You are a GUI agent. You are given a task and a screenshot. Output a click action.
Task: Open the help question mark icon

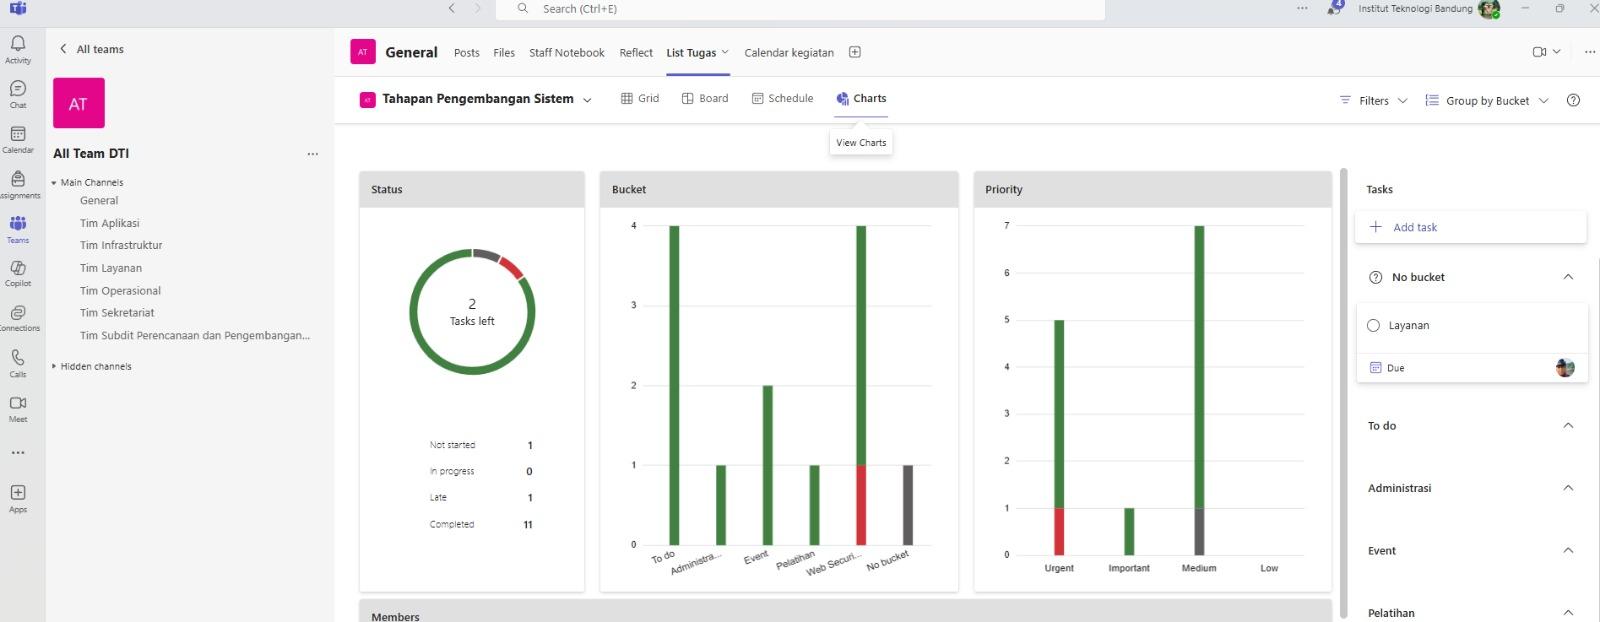(1573, 100)
